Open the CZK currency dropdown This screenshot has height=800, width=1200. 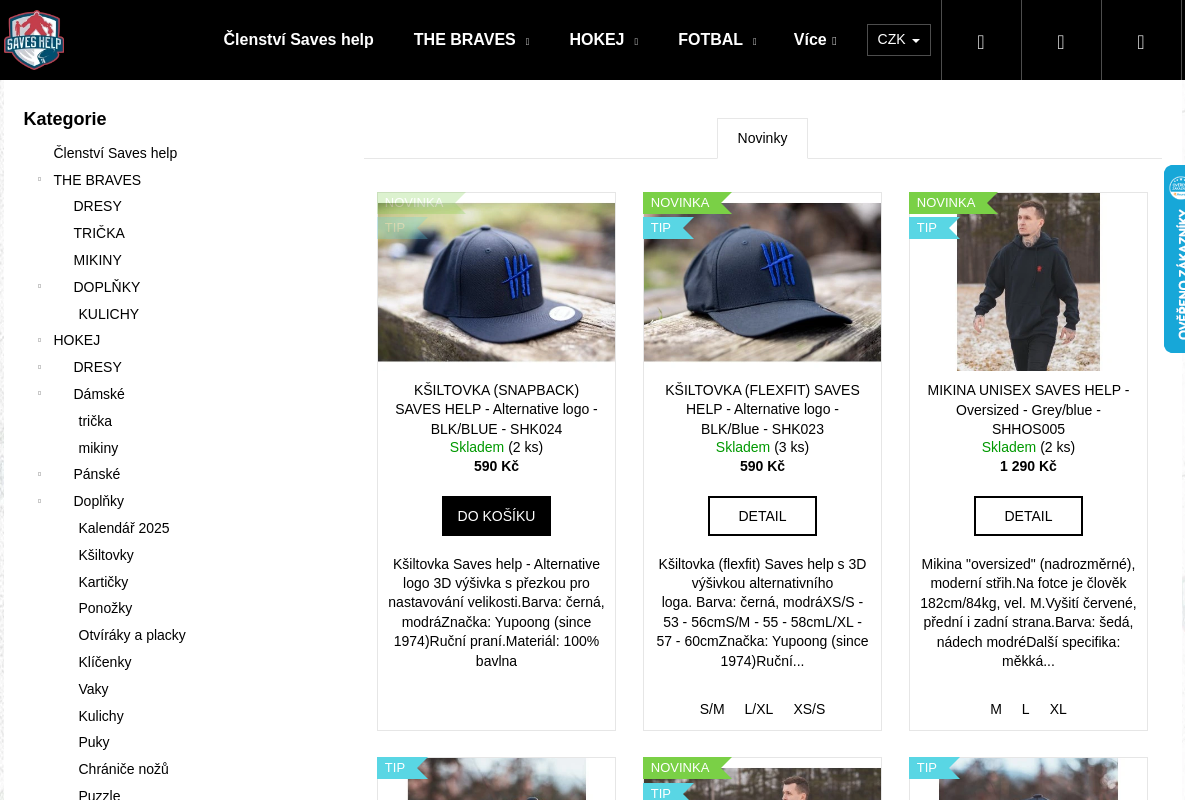click(x=899, y=40)
